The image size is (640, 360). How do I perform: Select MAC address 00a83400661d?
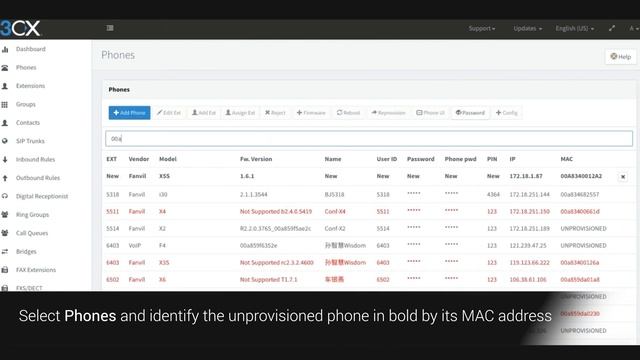(x=580, y=211)
